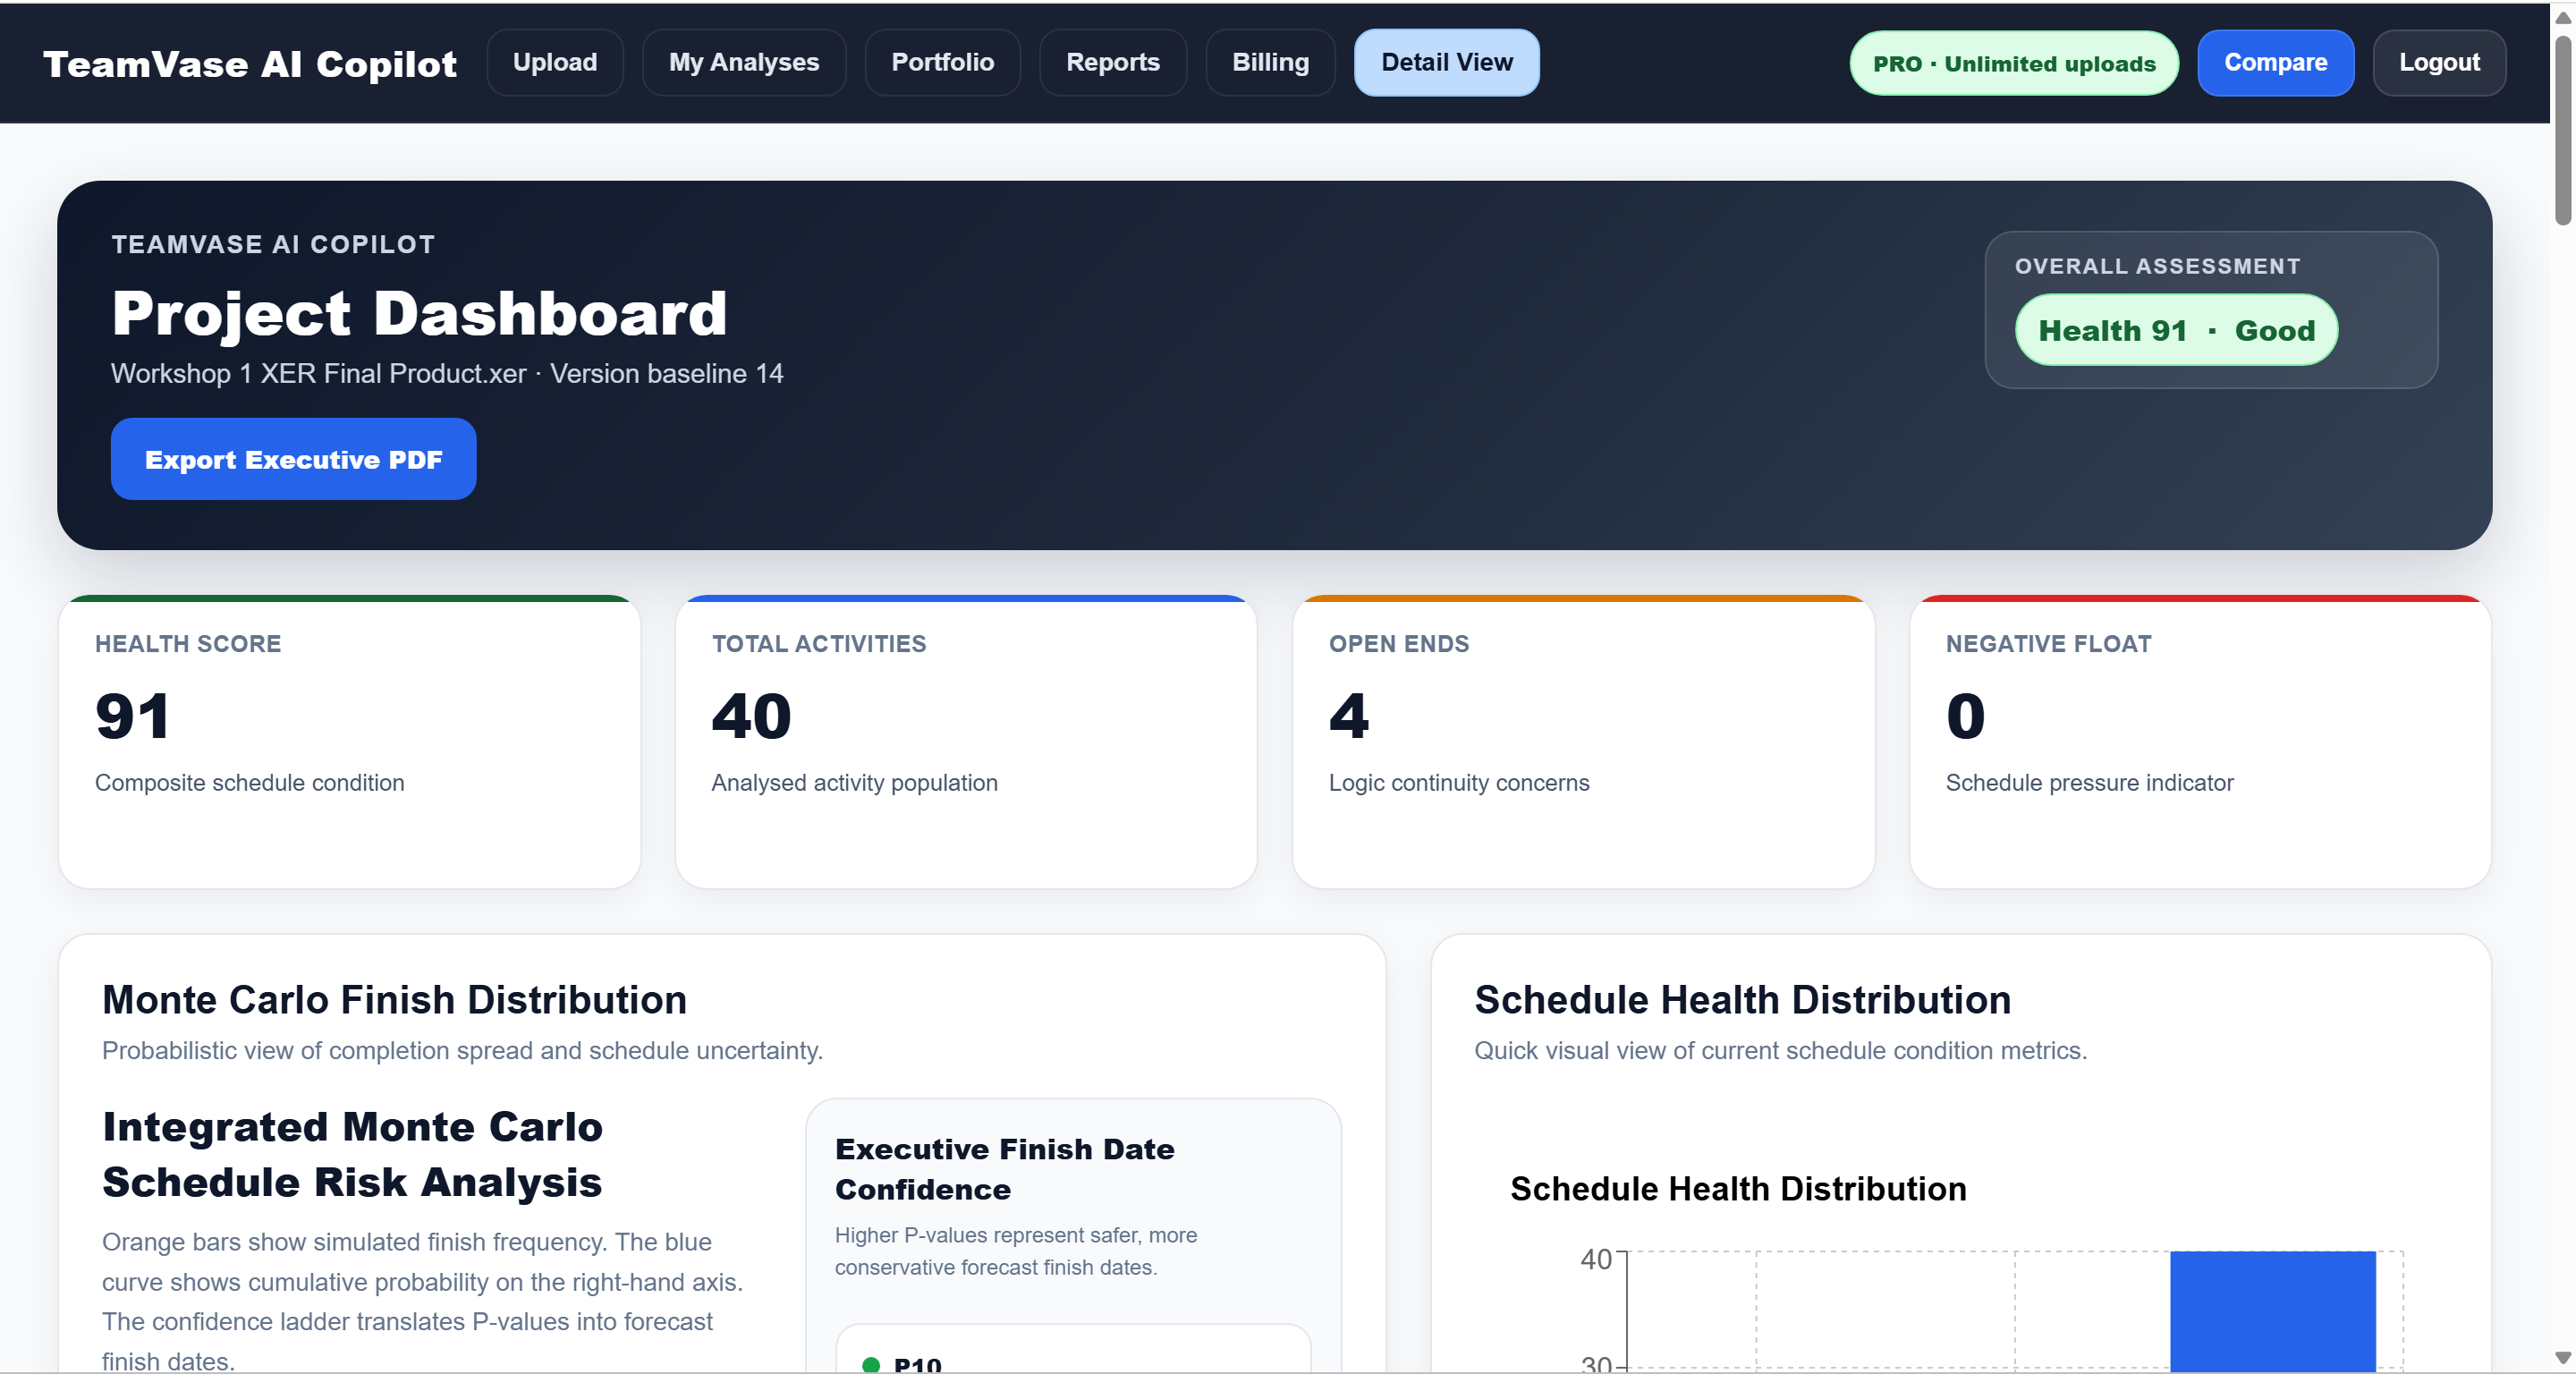Click the Health 91 Good assessment pill
The width and height of the screenshot is (2576, 1374).
(2176, 330)
